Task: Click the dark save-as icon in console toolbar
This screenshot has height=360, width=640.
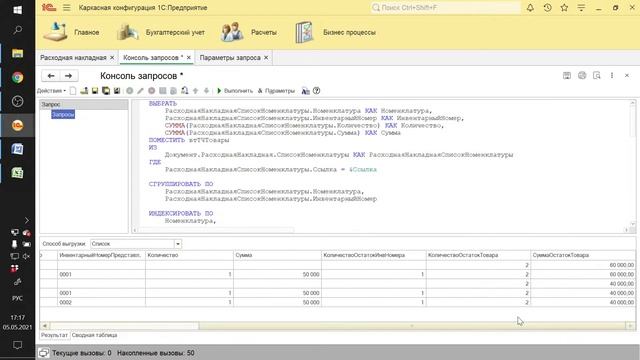Action: tap(117, 91)
